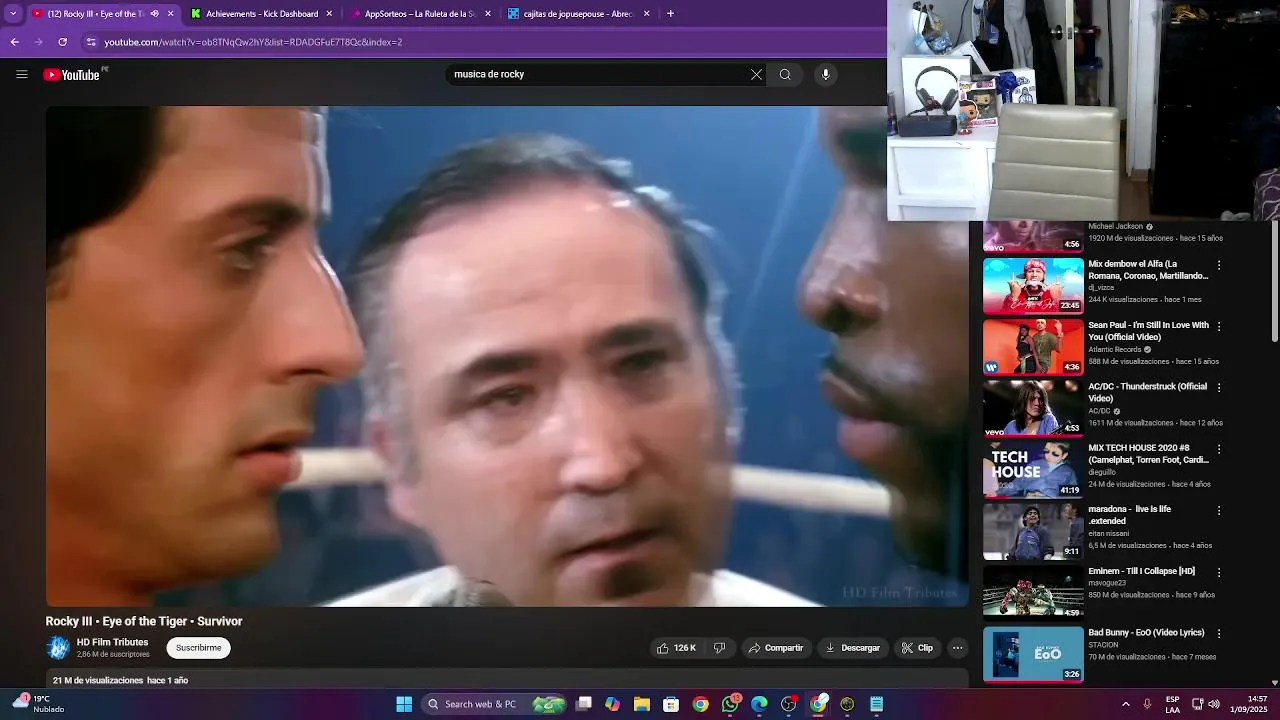Open HD Film Tributes channel name link
This screenshot has width=1280, height=720.
pyautogui.click(x=112, y=642)
